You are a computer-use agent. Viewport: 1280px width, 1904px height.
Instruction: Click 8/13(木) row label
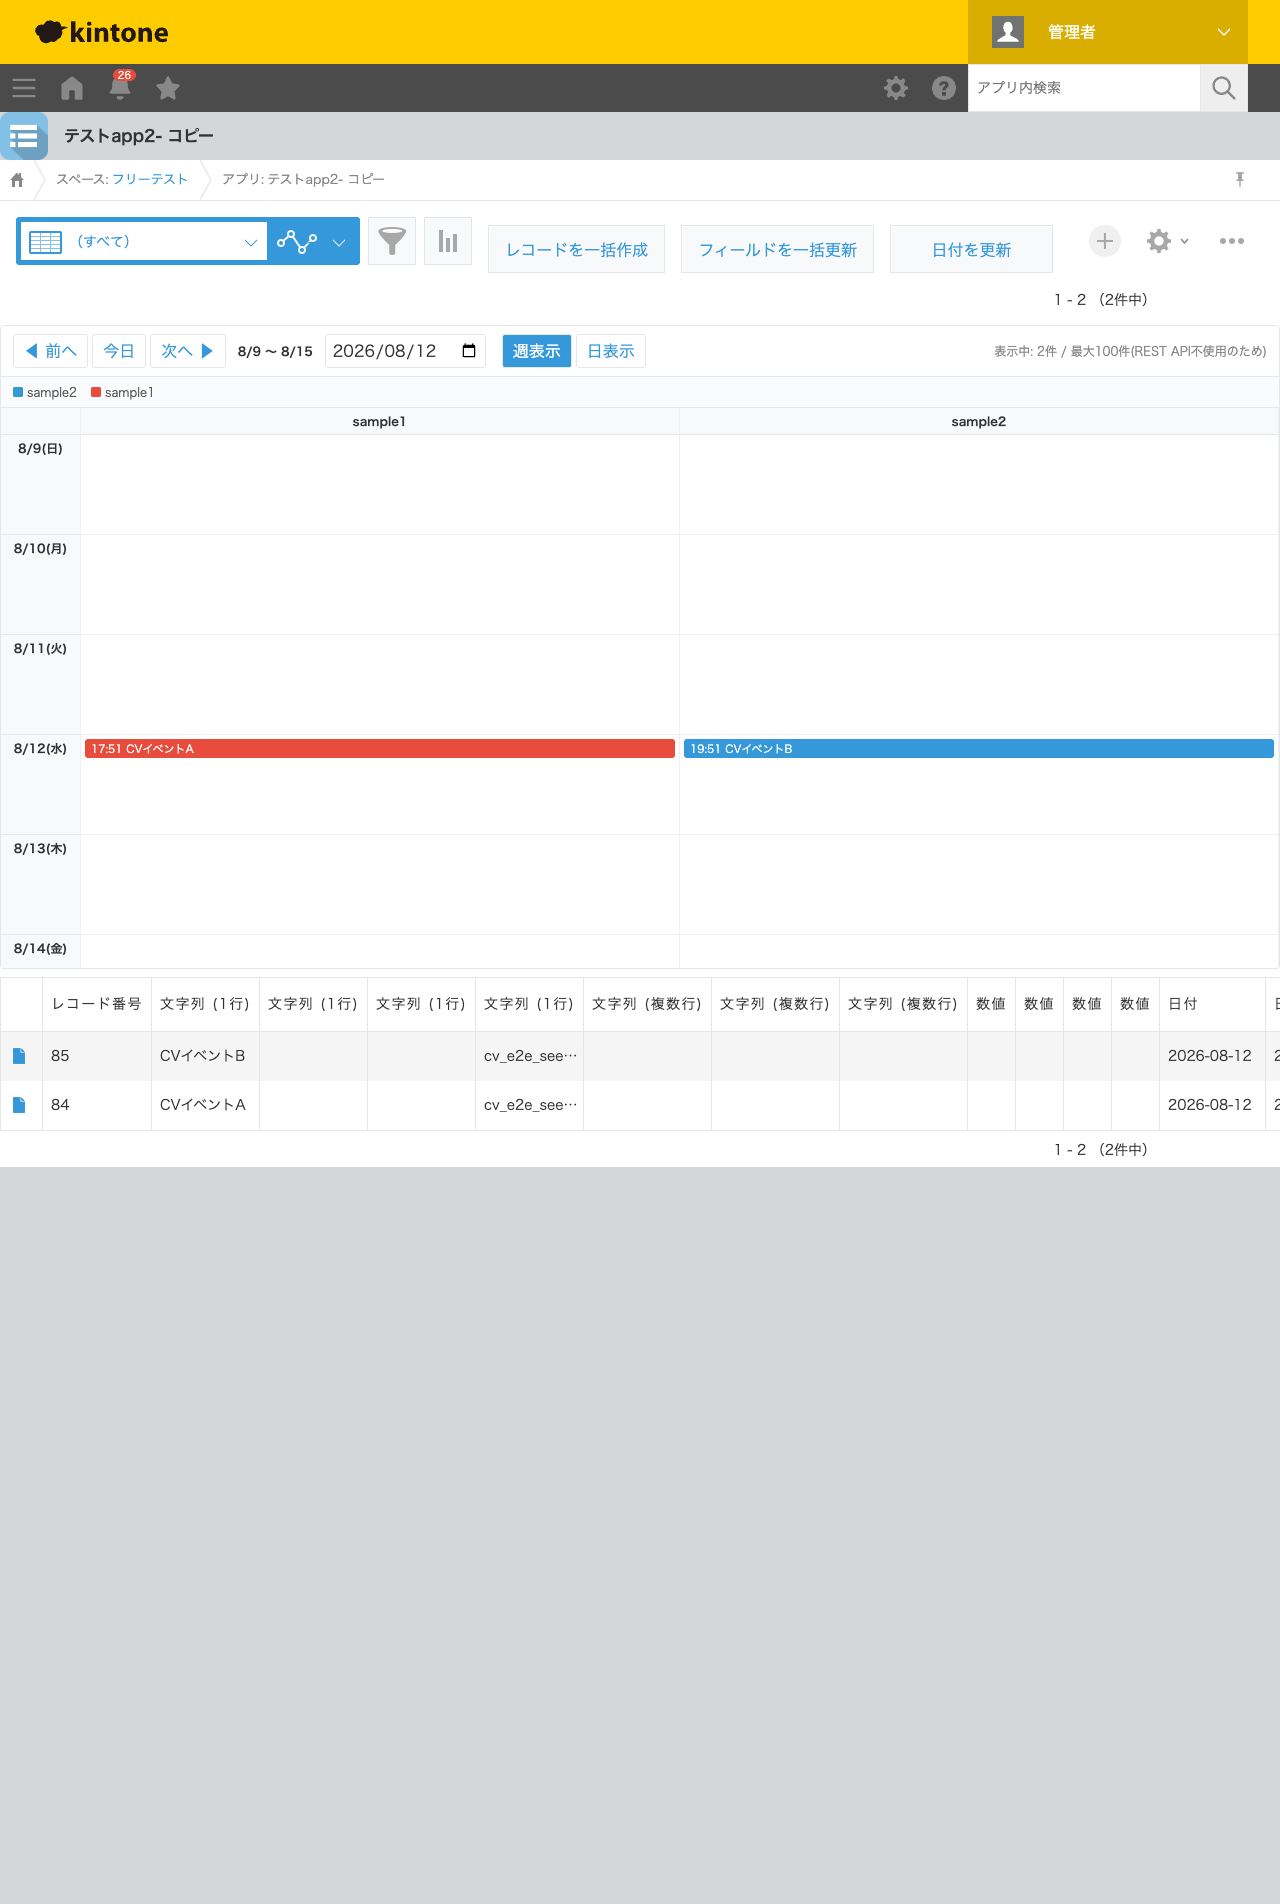pos(40,848)
